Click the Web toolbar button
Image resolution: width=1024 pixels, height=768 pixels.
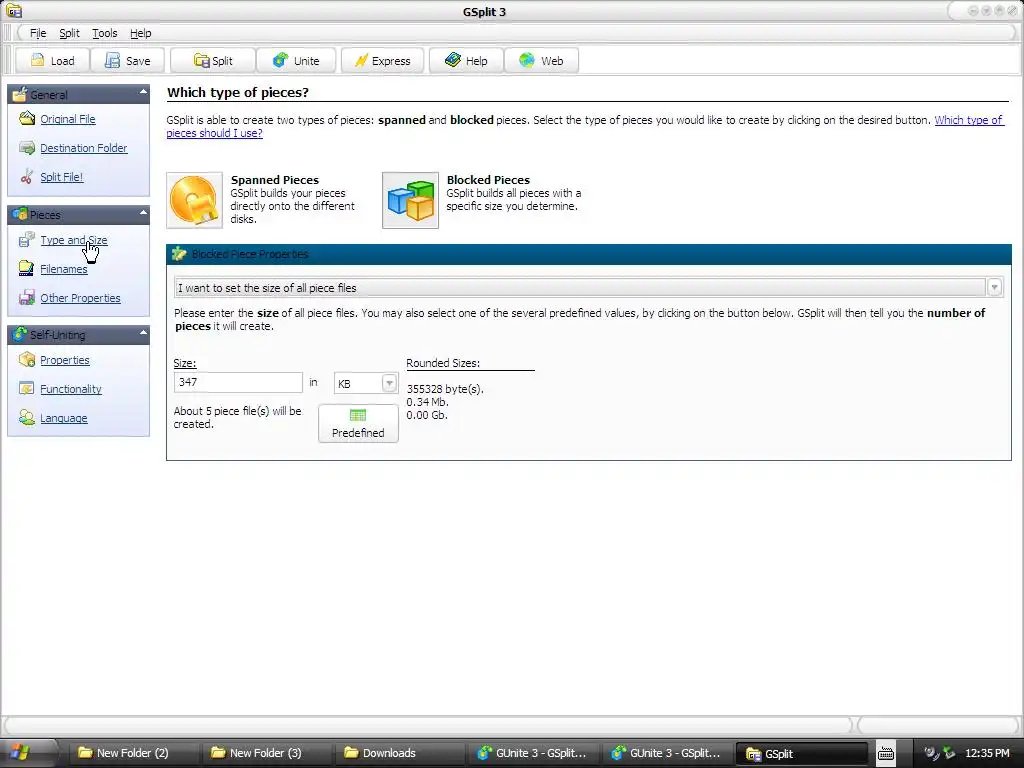541,61
